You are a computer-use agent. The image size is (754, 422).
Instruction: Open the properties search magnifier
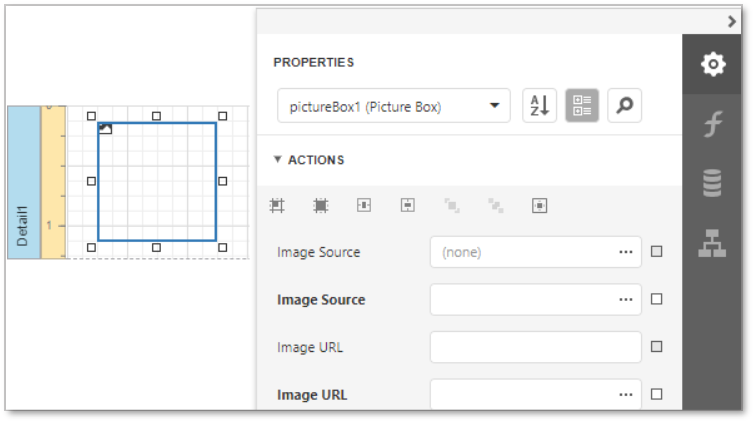[625, 105]
